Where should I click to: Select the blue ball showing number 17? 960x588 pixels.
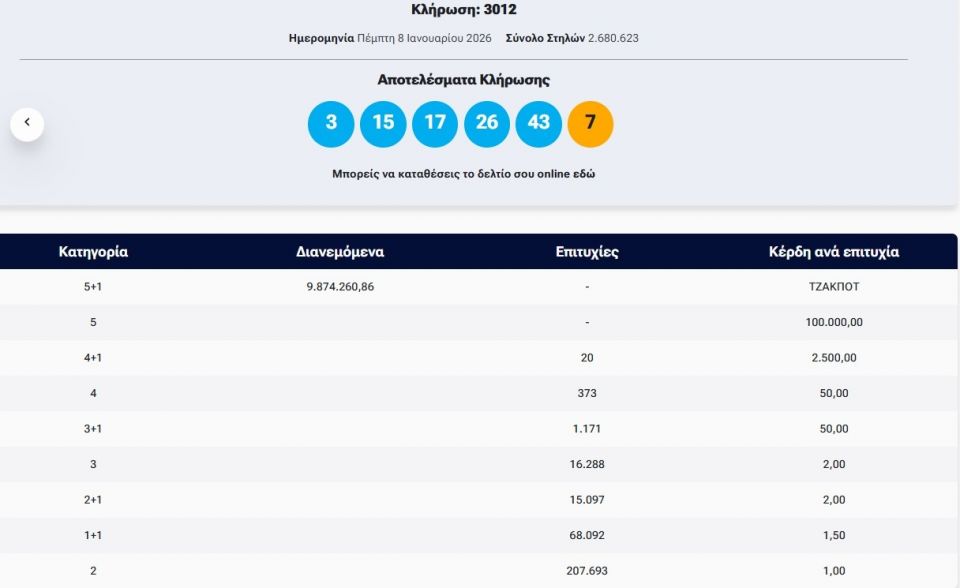pos(435,123)
